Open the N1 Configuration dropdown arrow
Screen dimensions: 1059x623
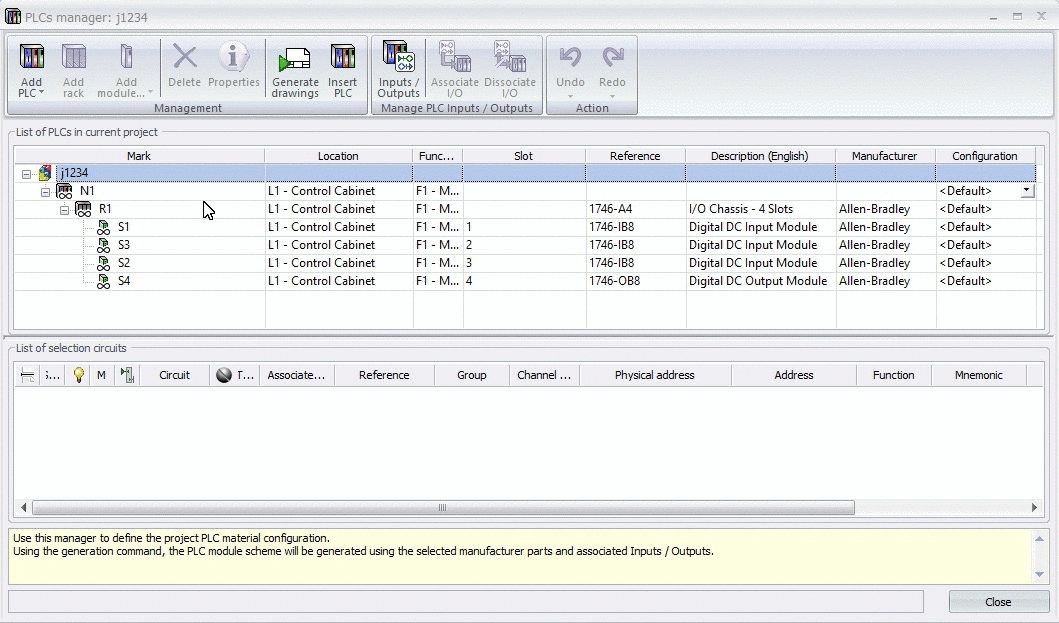pyautogui.click(x=1027, y=191)
